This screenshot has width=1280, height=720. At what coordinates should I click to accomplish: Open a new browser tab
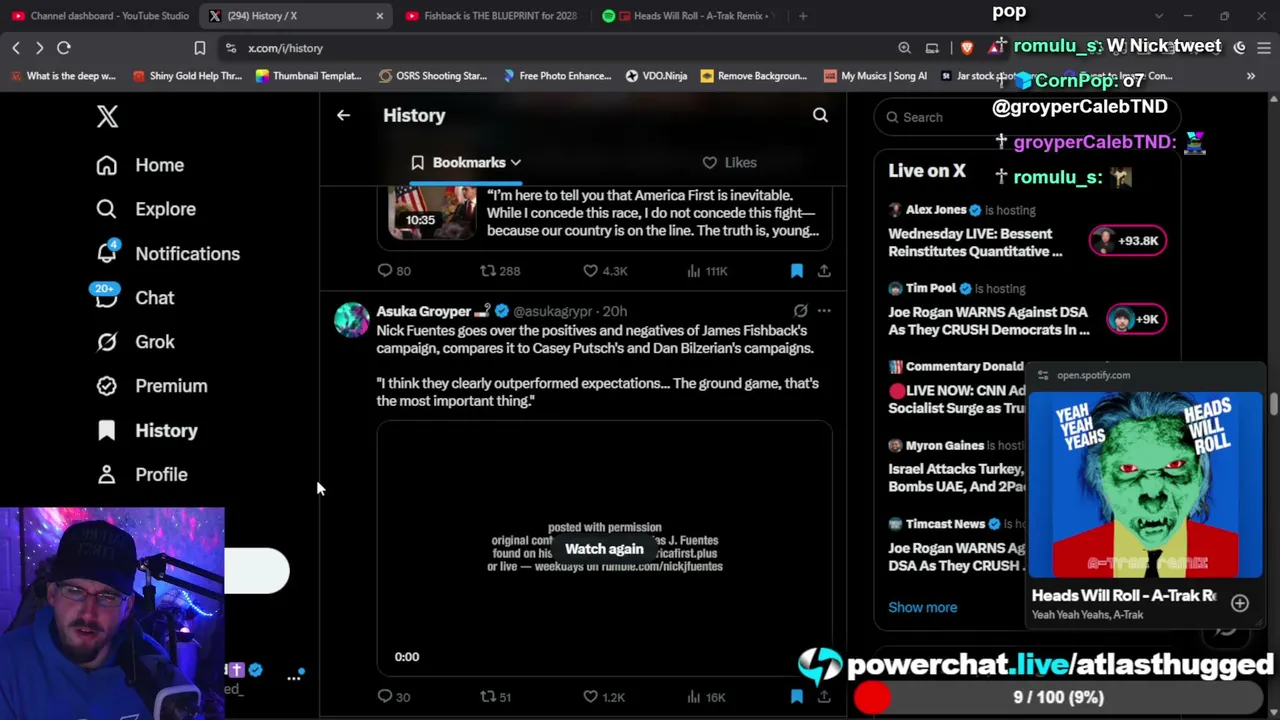[x=803, y=16]
